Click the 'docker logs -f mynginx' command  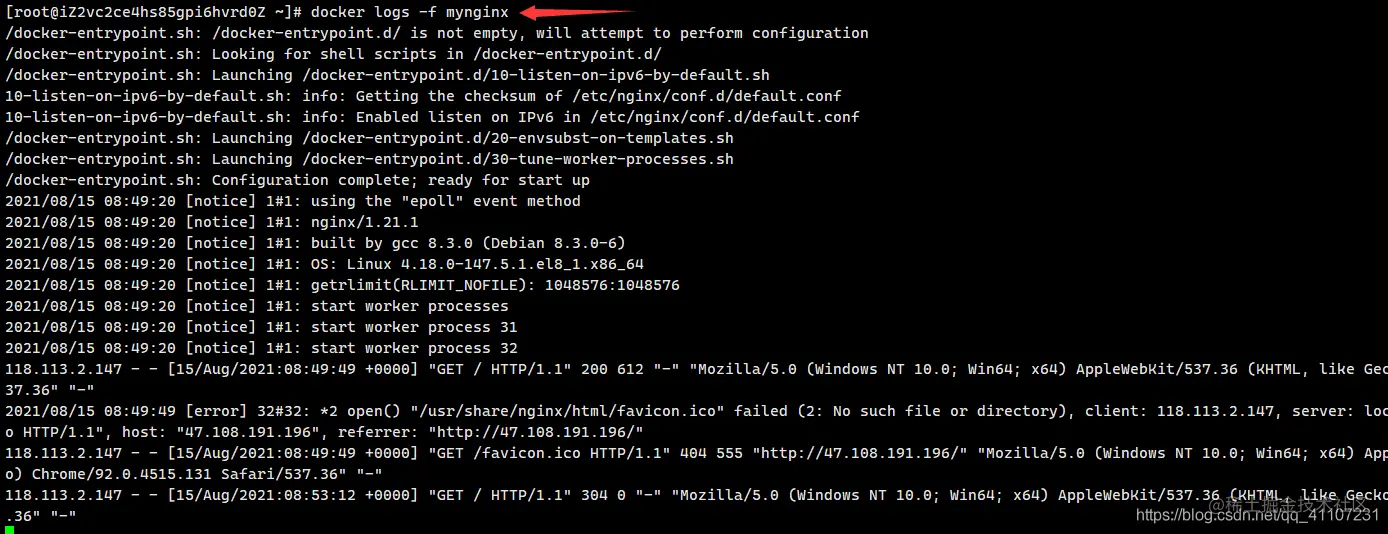(409, 12)
